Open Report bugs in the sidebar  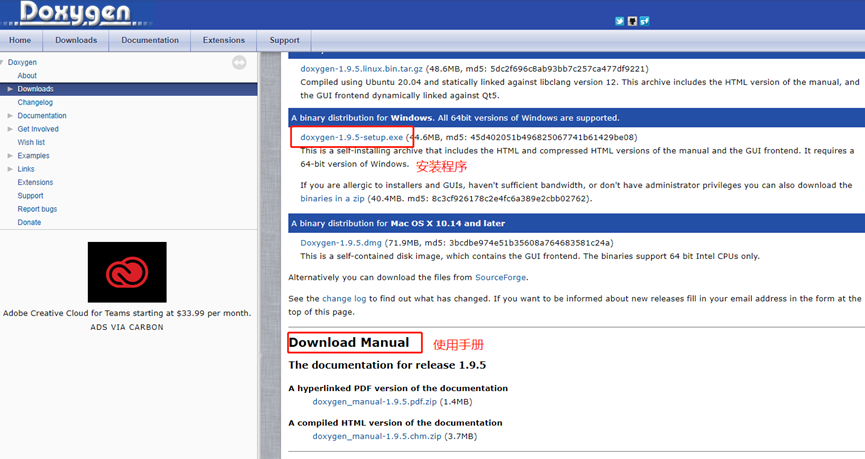tap(37, 209)
